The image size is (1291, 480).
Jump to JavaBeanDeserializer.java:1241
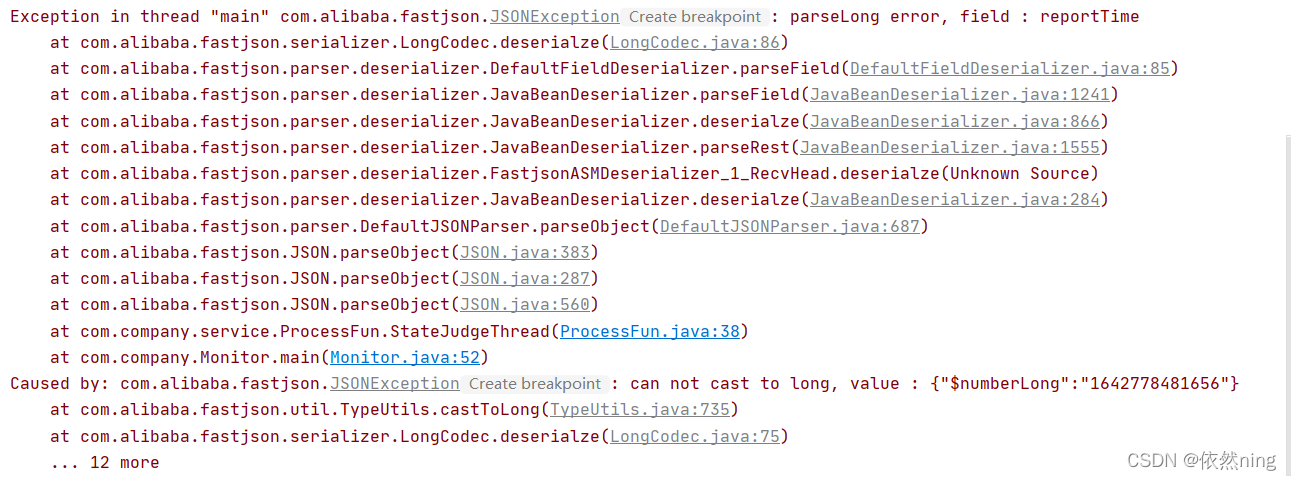(x=959, y=94)
